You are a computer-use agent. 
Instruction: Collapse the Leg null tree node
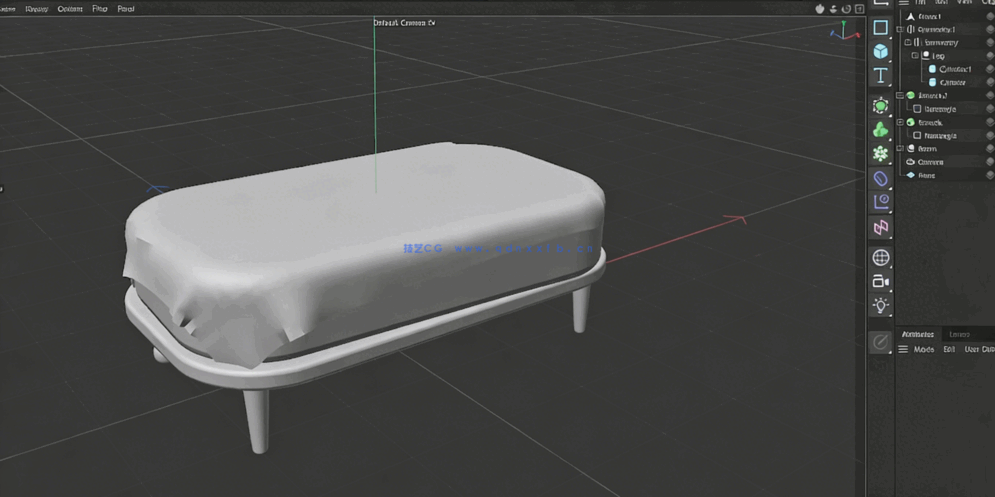pyautogui.click(x=915, y=56)
